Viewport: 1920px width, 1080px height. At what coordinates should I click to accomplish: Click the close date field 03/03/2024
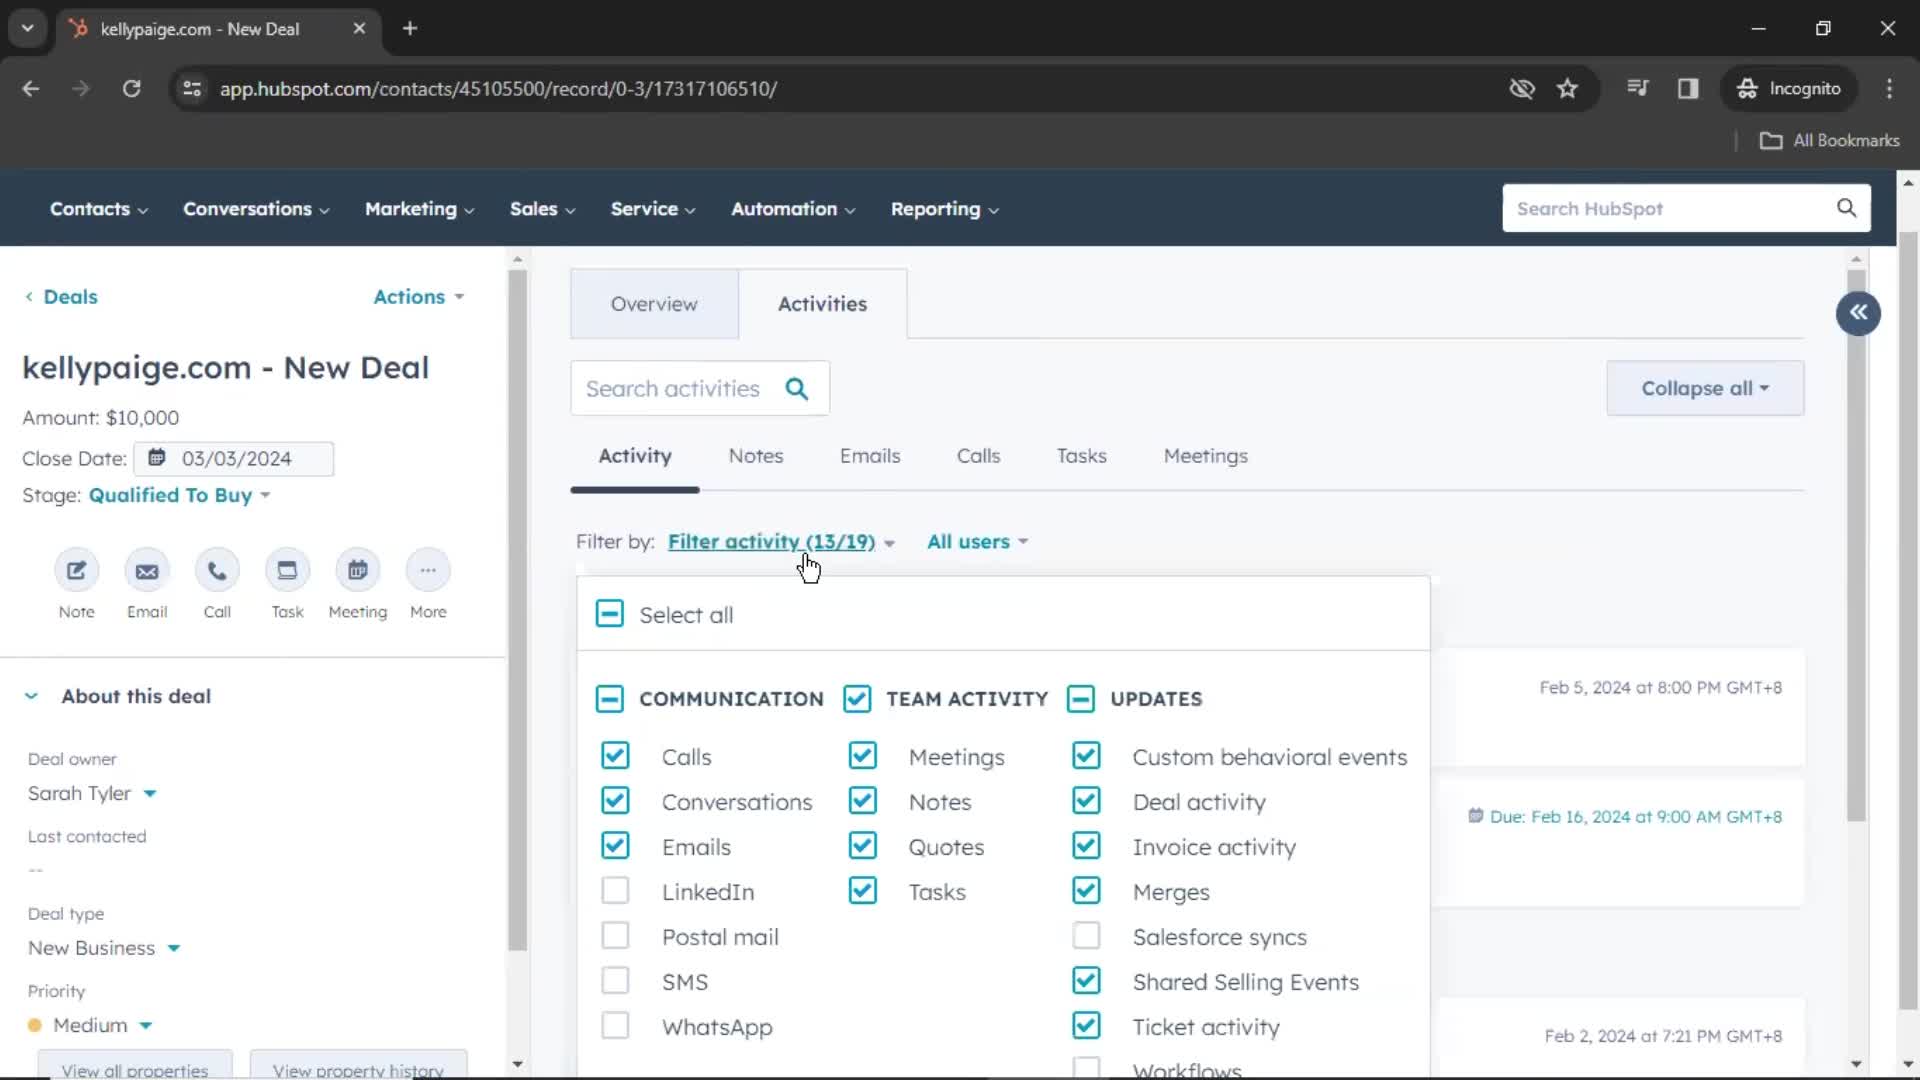pyautogui.click(x=234, y=459)
